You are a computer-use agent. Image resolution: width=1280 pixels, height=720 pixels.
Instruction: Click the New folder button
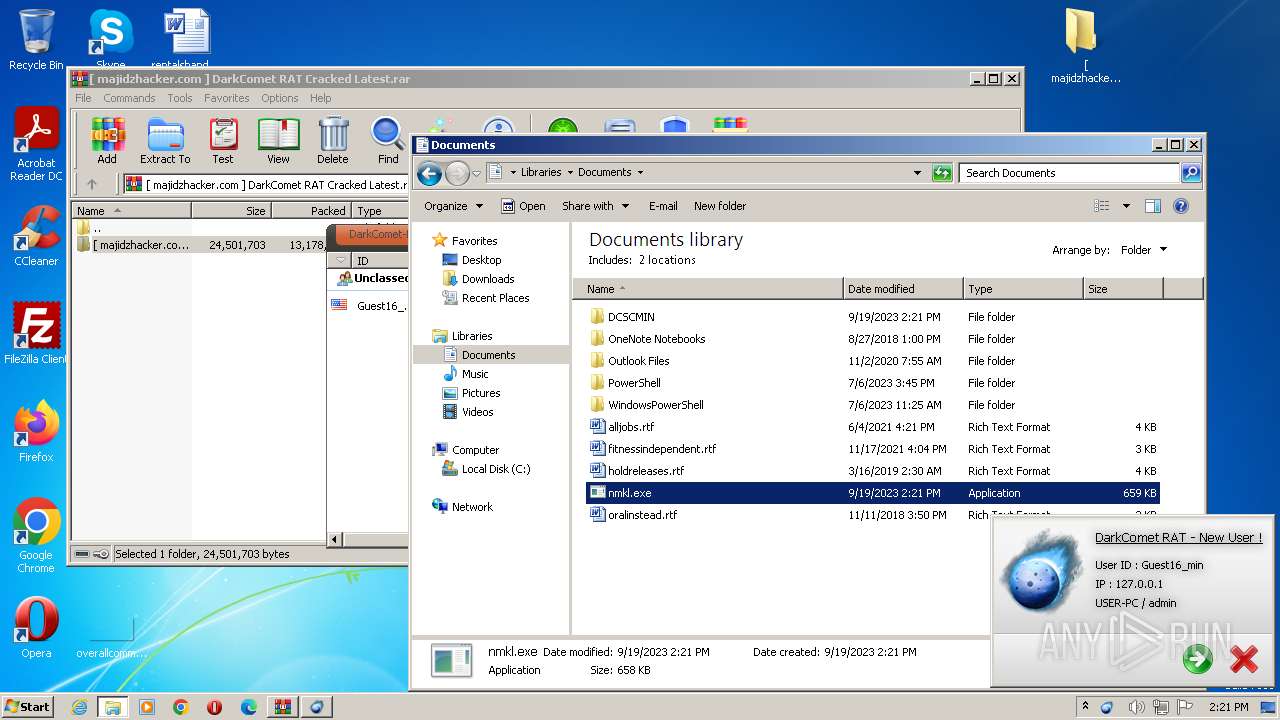[x=720, y=206]
